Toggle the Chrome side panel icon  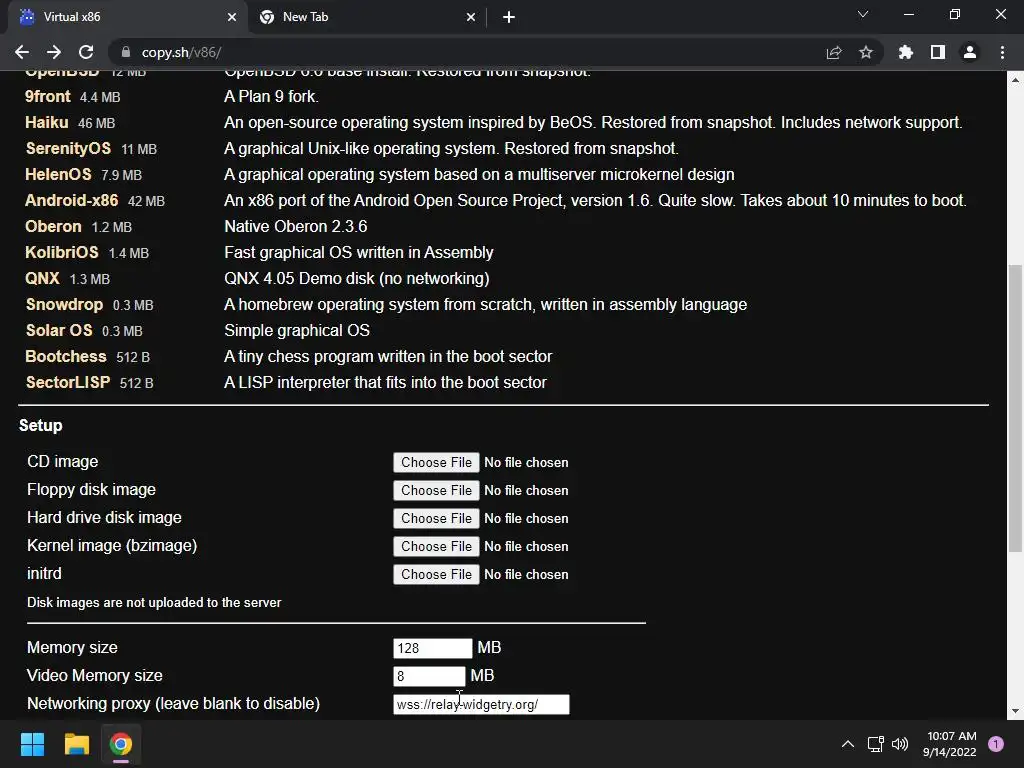pos(938,52)
